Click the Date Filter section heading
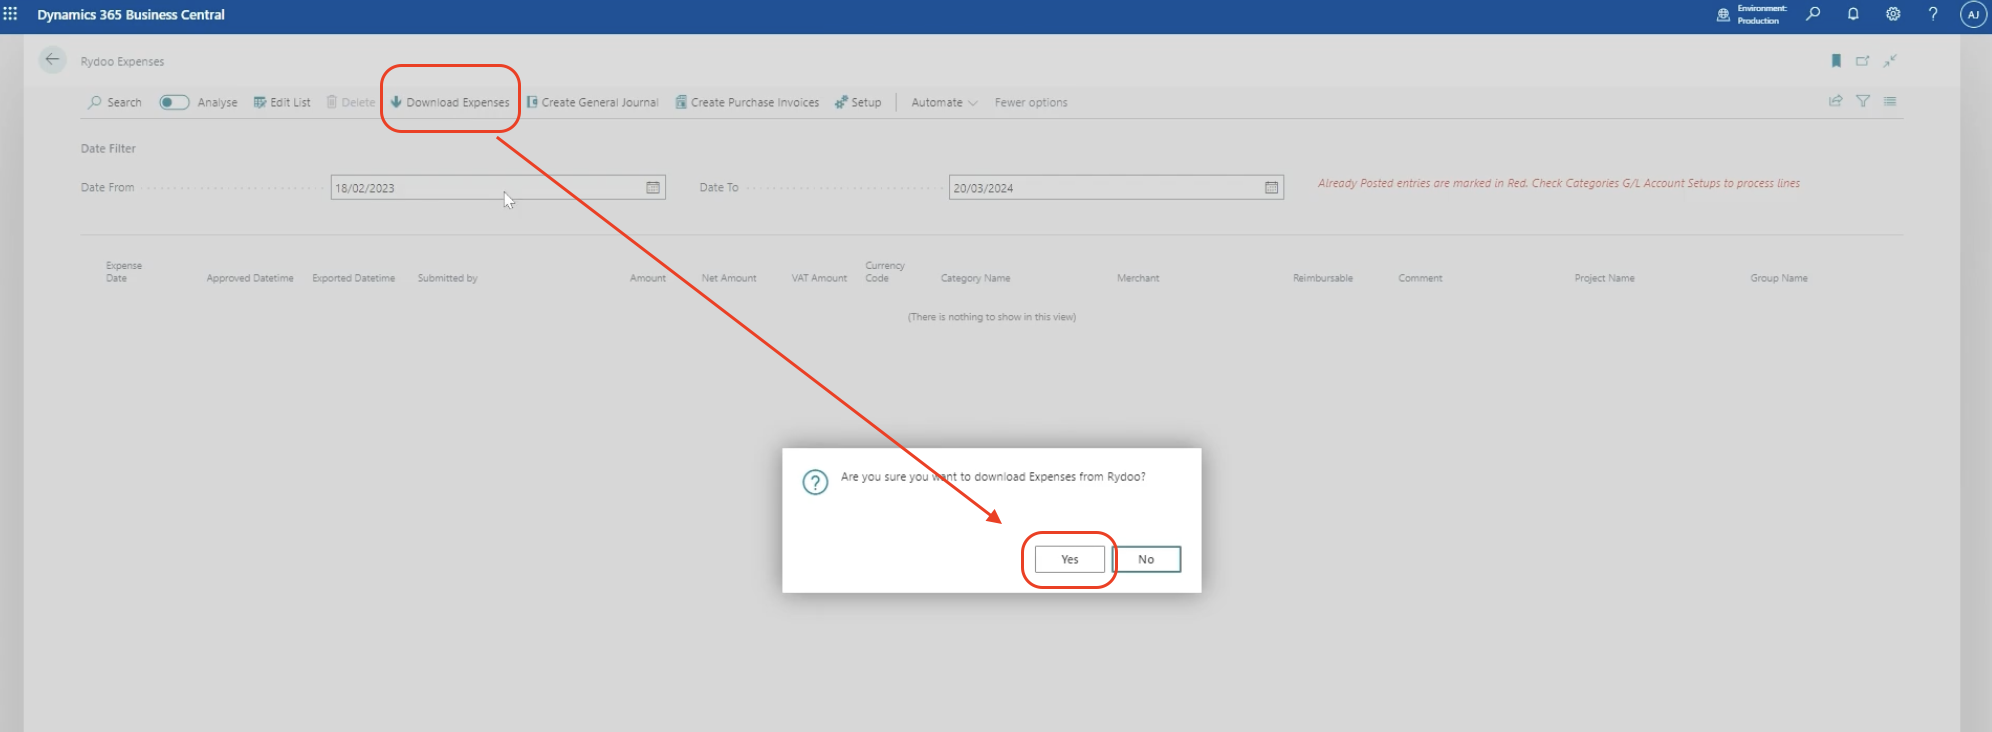 108,148
